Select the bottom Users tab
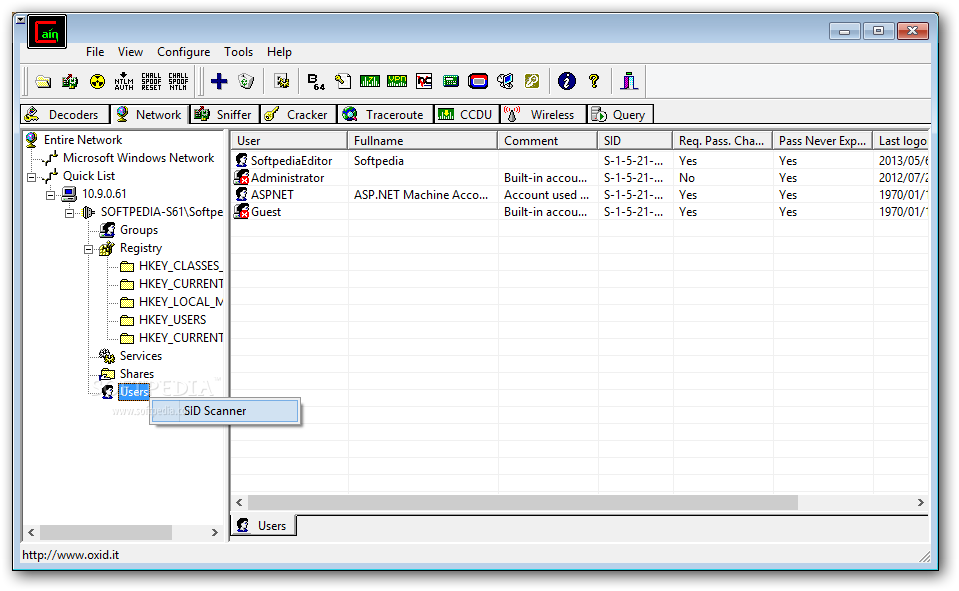959x591 pixels. [264, 526]
